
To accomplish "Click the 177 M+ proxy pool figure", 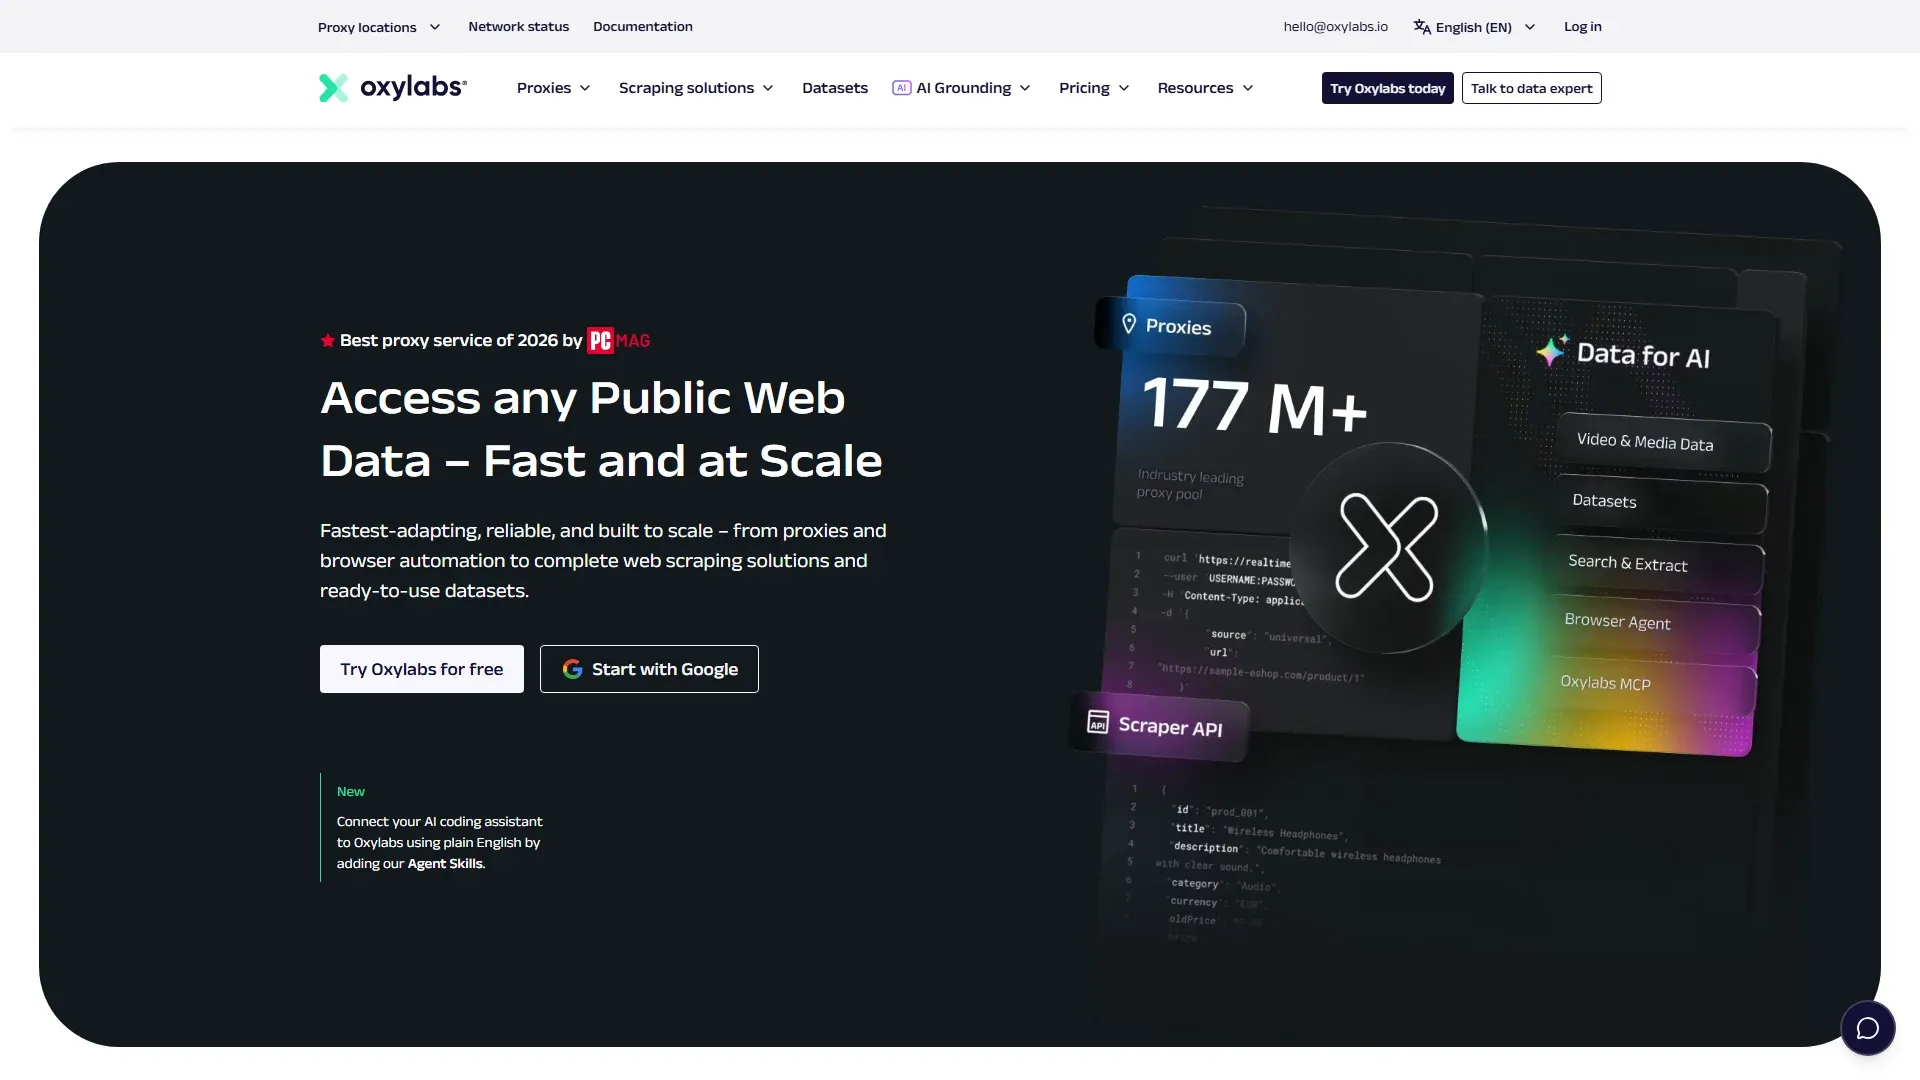I will coord(1255,406).
